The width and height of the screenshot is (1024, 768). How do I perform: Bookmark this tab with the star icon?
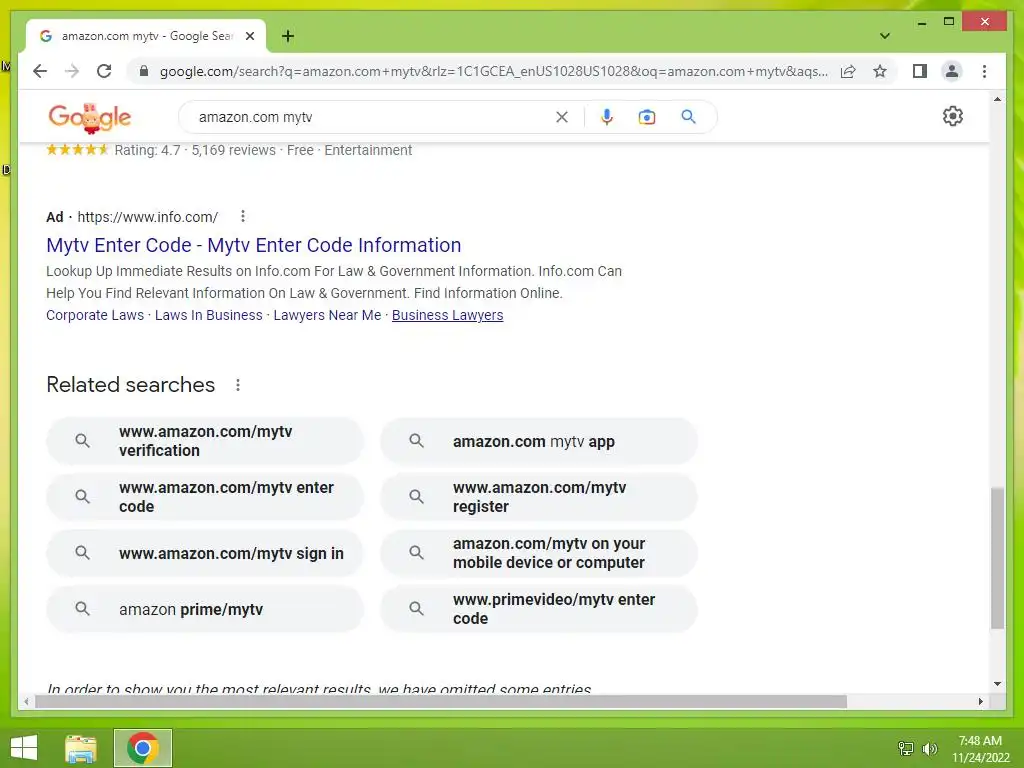(x=880, y=71)
